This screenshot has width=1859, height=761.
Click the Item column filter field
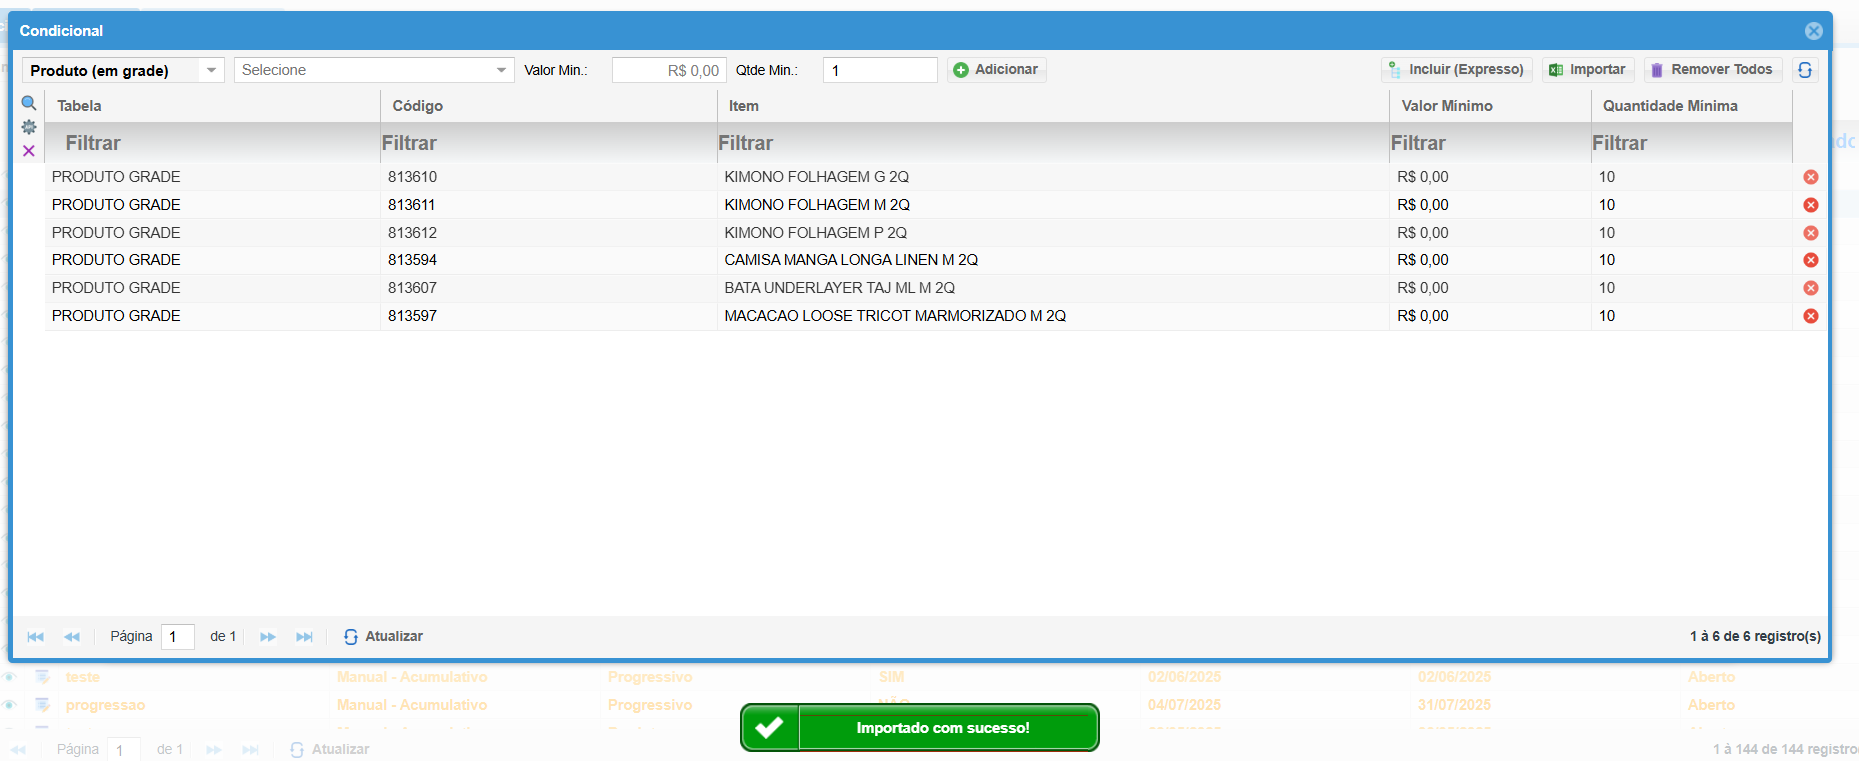click(1050, 143)
